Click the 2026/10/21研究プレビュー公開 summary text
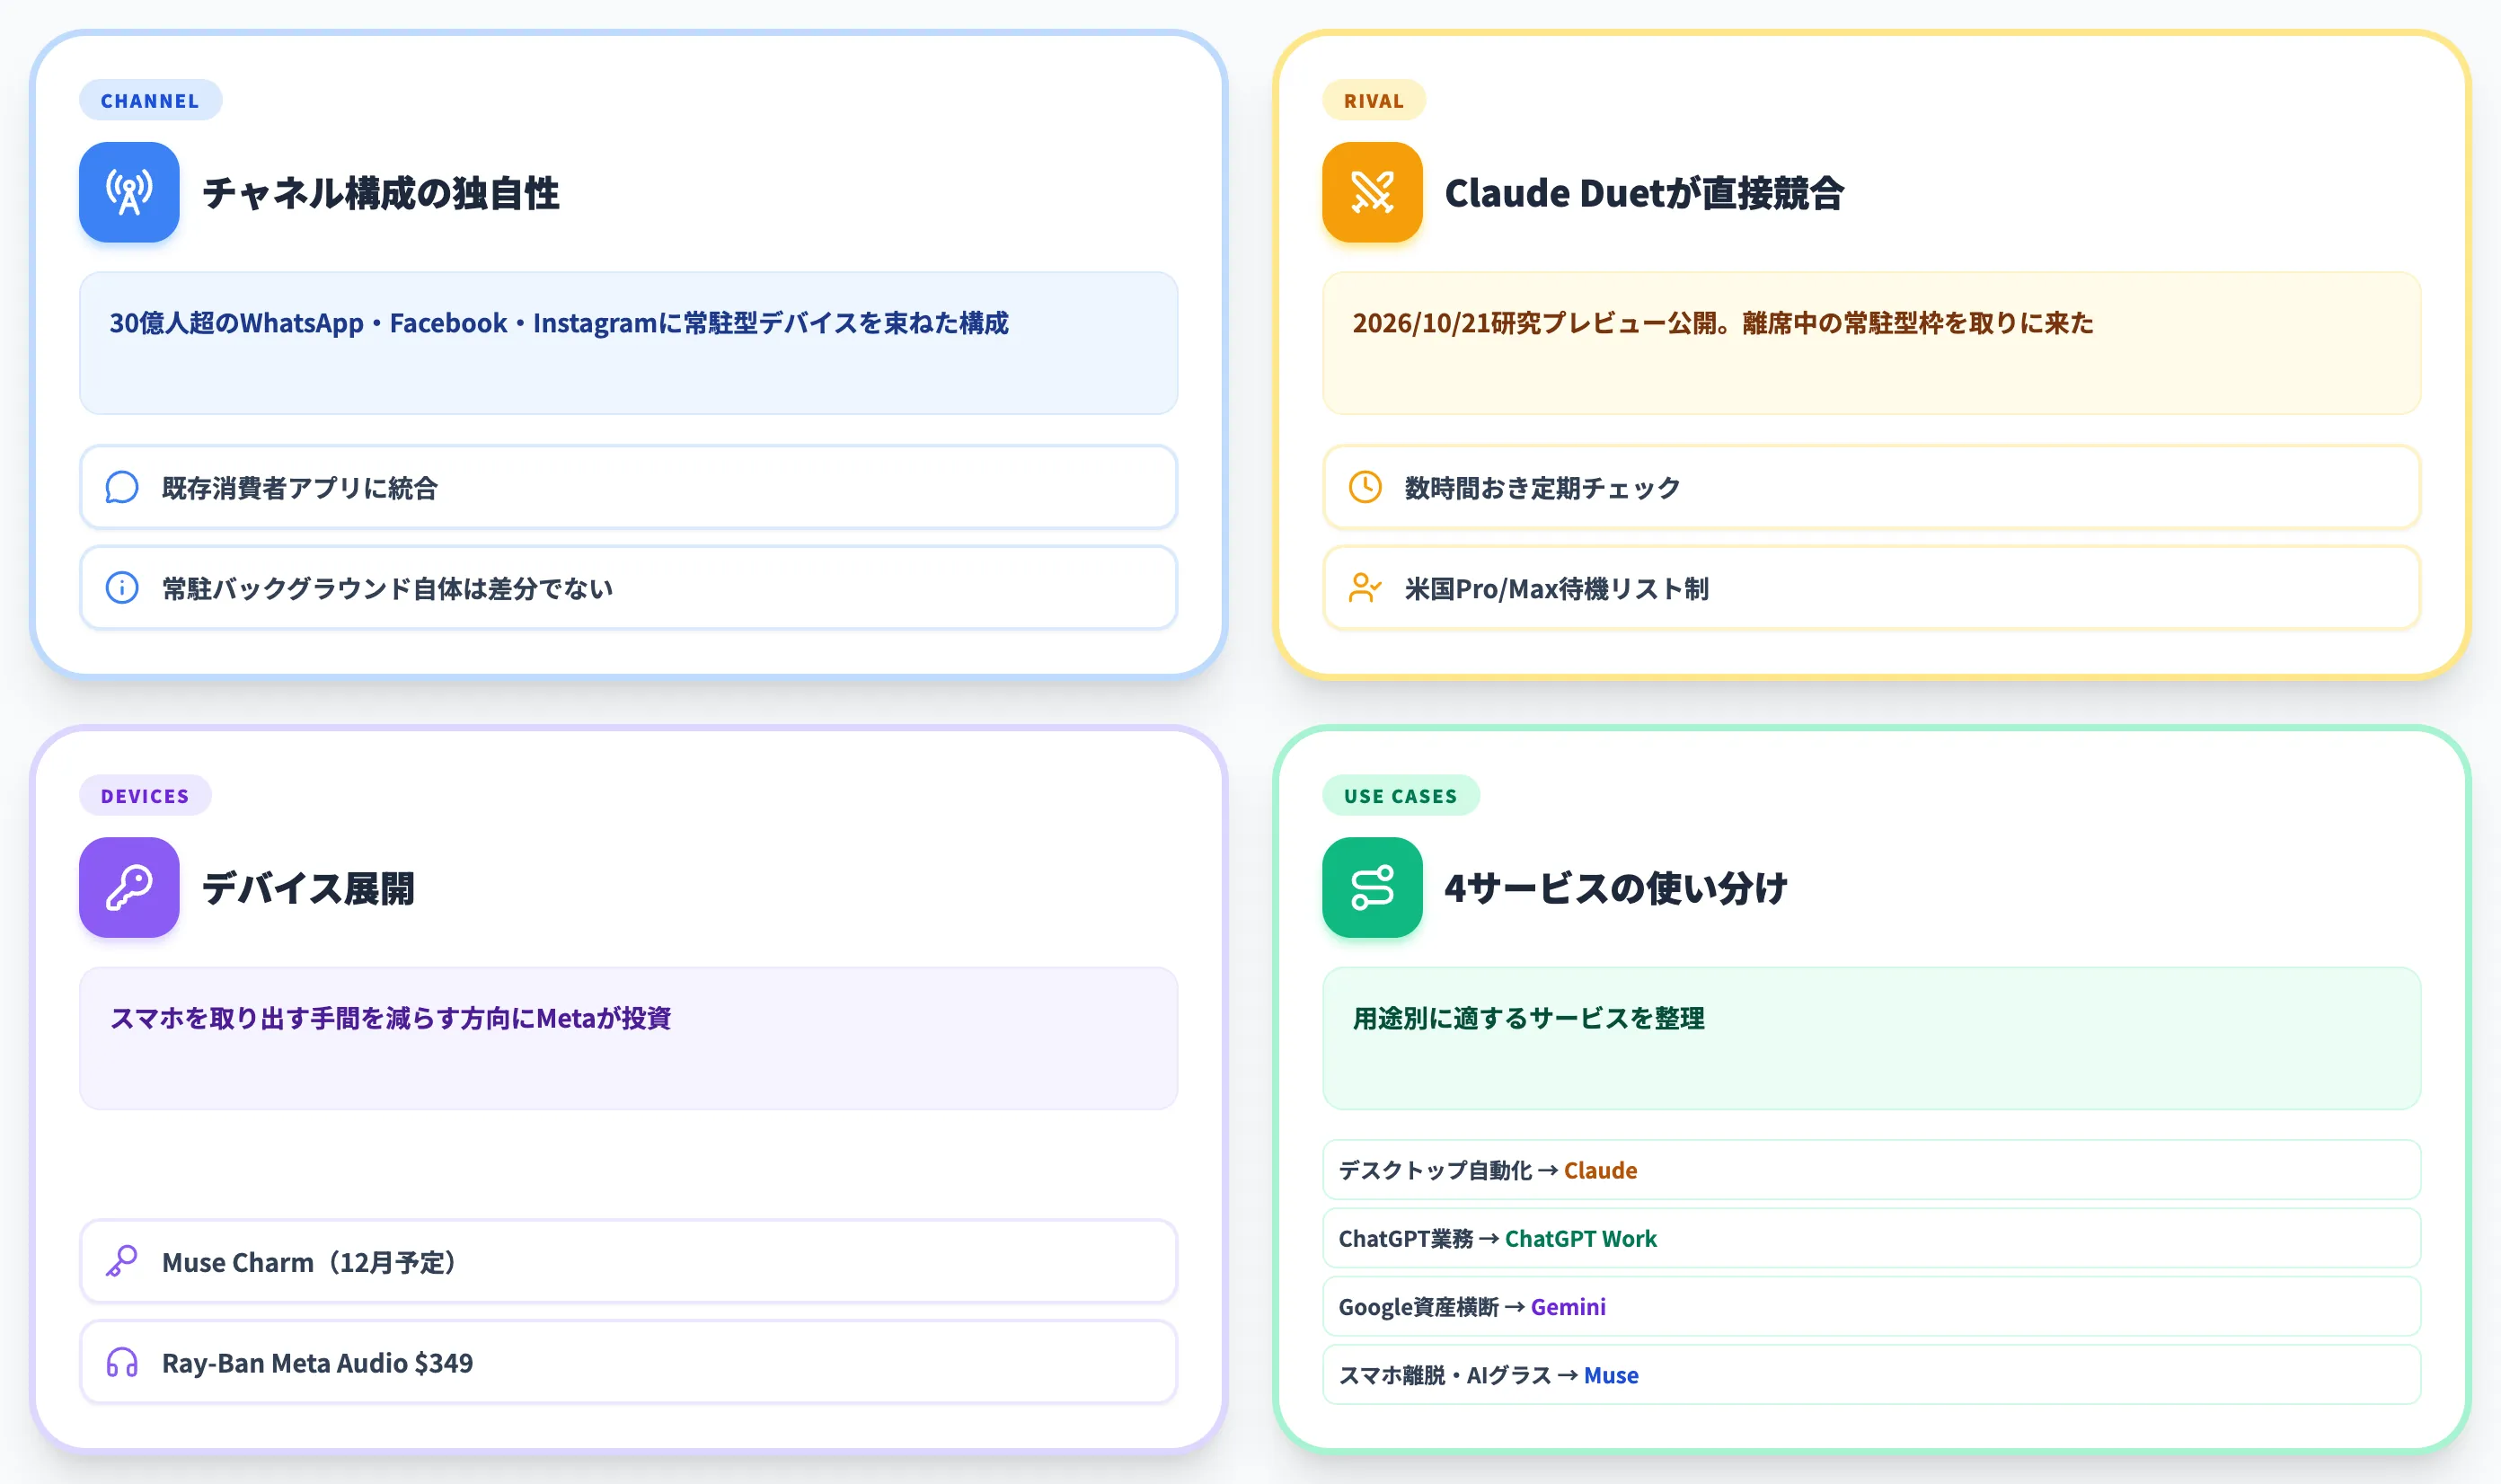This screenshot has height=1484, width=2501. (x=1722, y=323)
